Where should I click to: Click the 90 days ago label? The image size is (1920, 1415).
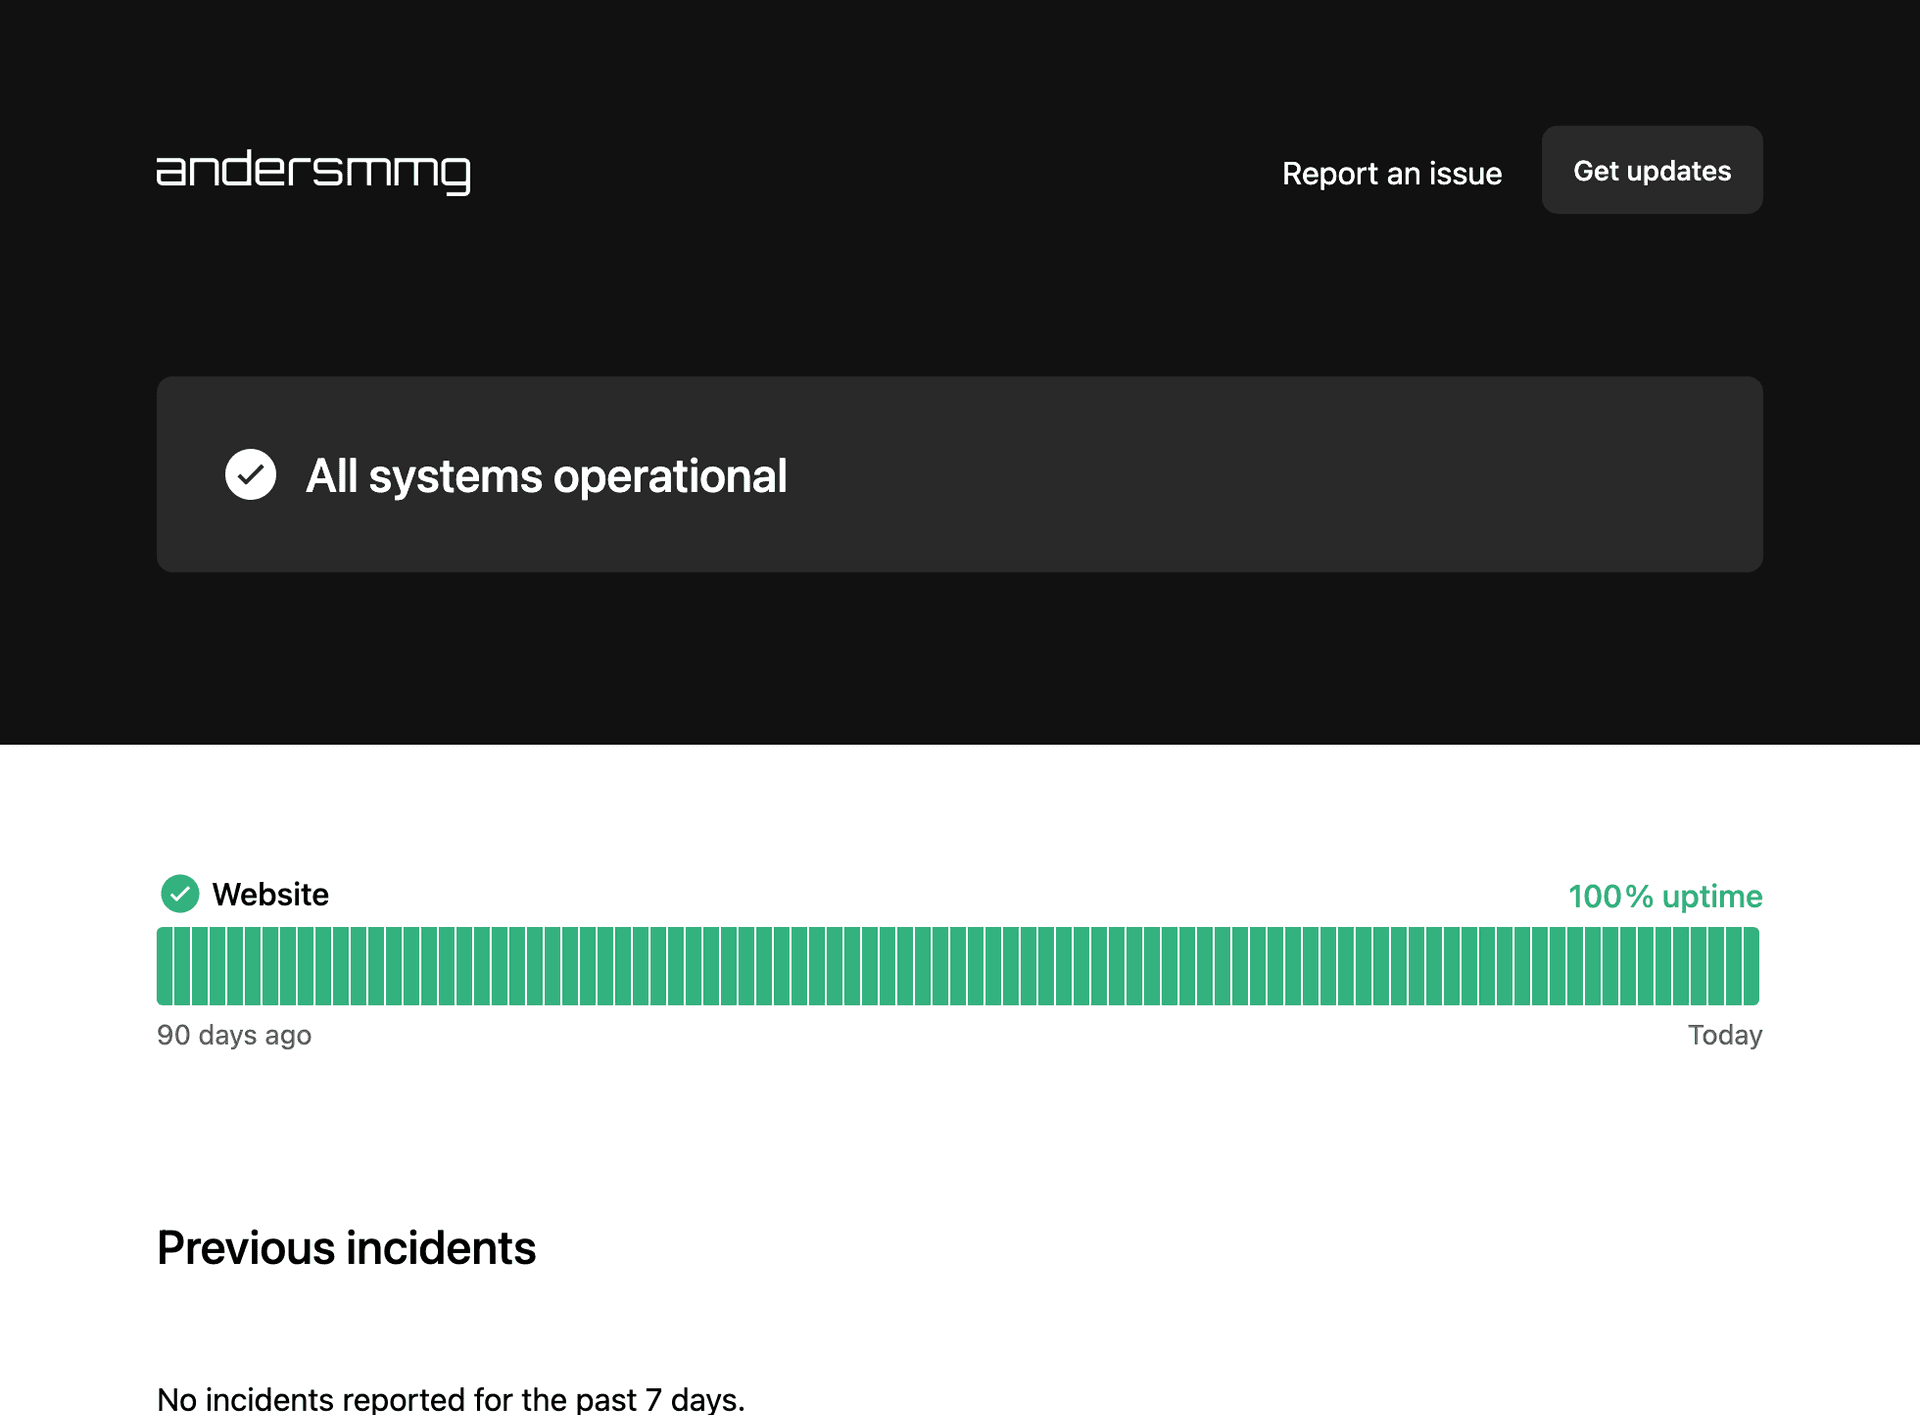[x=234, y=1035]
